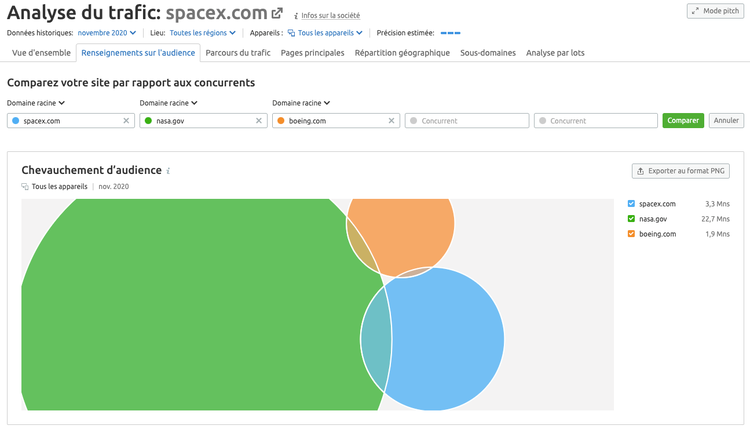Click the green nasa.gov color dot
Image resolution: width=750 pixels, height=429 pixels.
[x=148, y=121]
